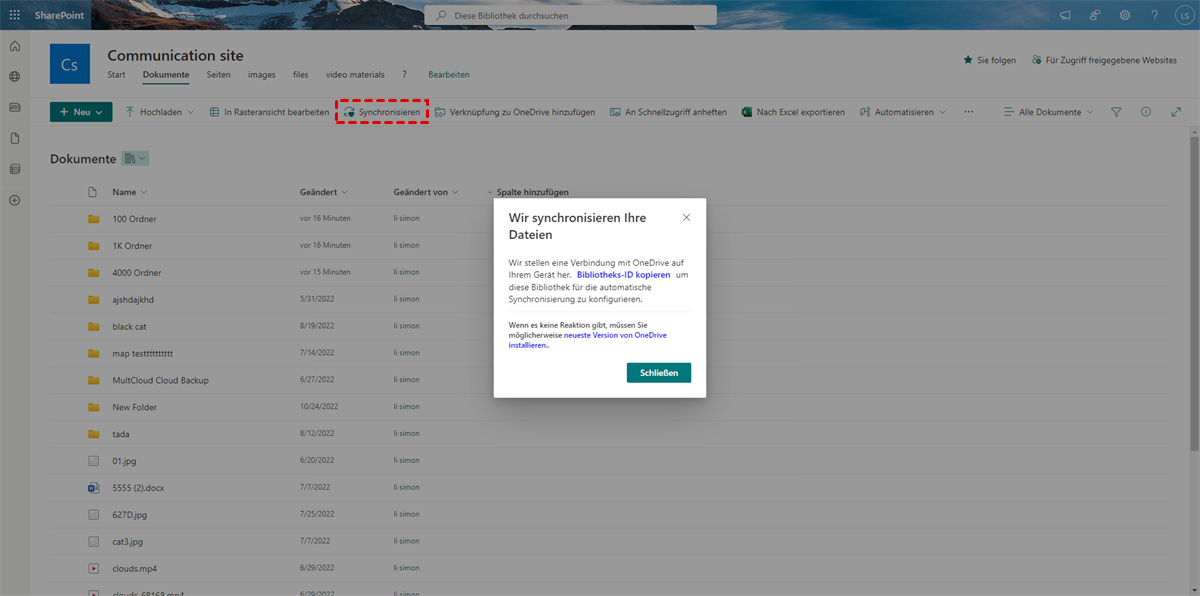Open the tada folder name
The image size is (1200, 596).
pyautogui.click(x=121, y=434)
